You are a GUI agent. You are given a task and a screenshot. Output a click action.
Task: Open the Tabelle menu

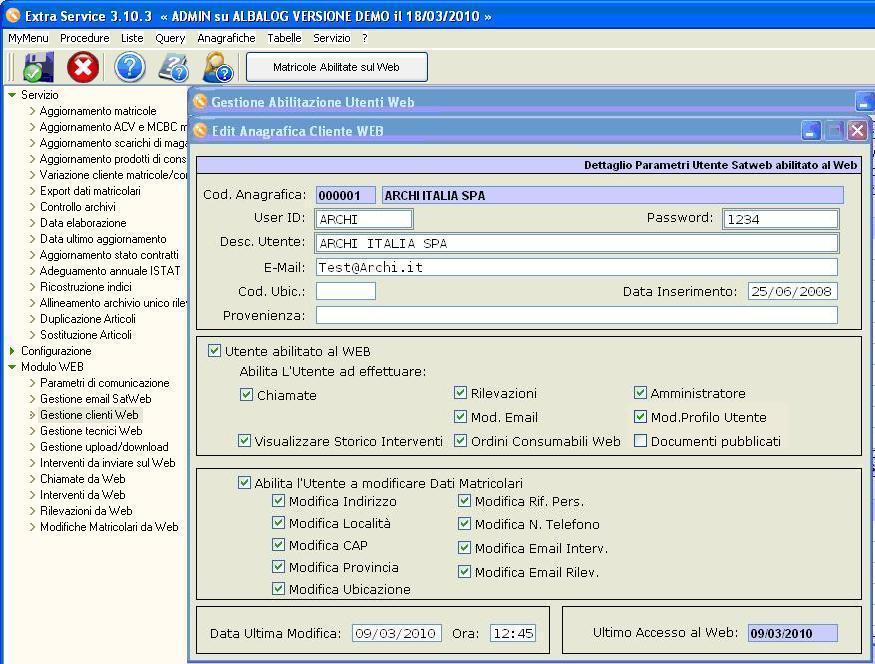click(284, 38)
